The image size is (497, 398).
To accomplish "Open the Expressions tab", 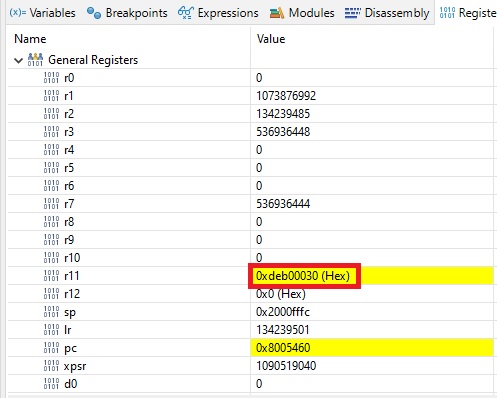I will [x=218, y=13].
